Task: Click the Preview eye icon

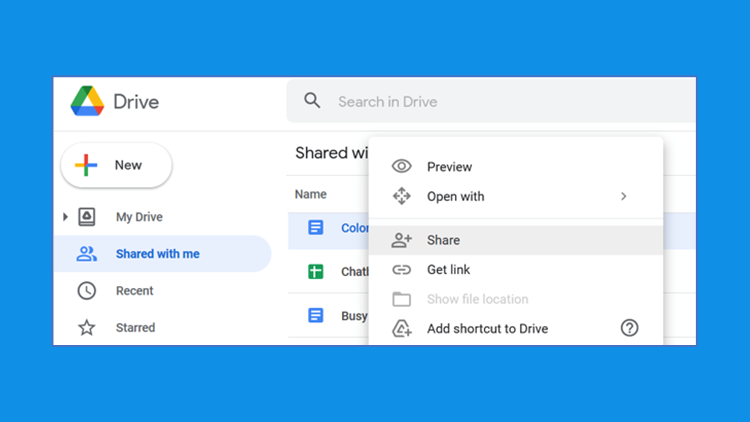Action: point(401,166)
